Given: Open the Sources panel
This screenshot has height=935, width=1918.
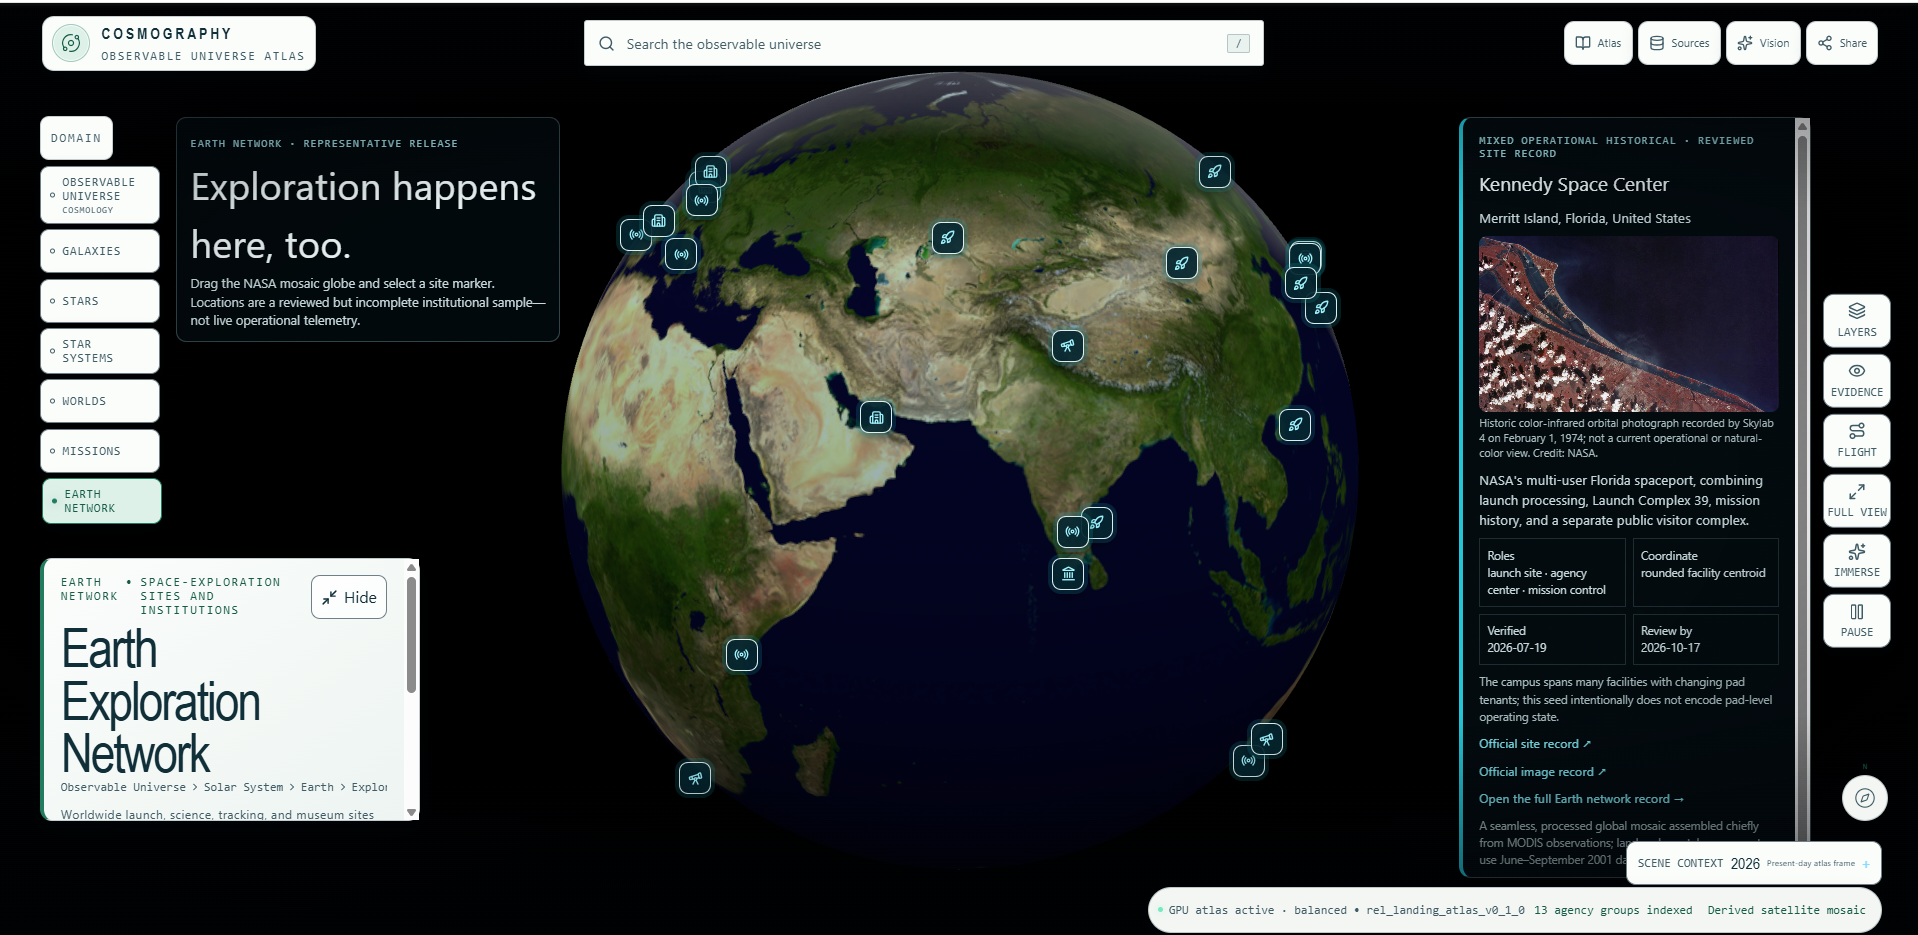Looking at the screenshot, I should click(1679, 43).
